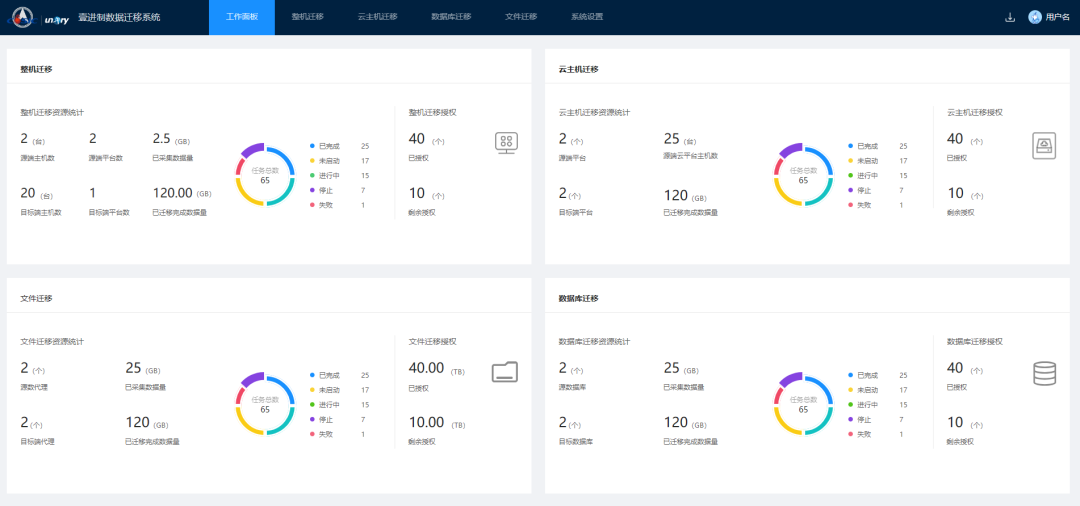The width and height of the screenshot is (1080, 506).
Task: Toggle 进行中 legend in 文件迁移 chart
Action: tap(329, 405)
